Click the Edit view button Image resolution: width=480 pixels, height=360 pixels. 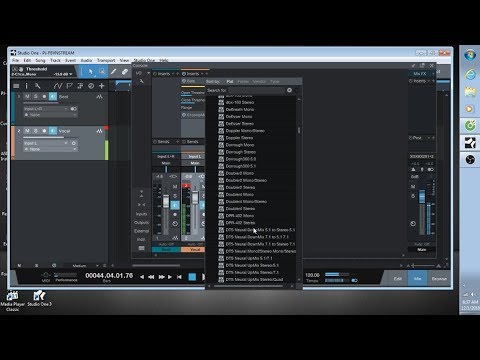pyautogui.click(x=398, y=279)
